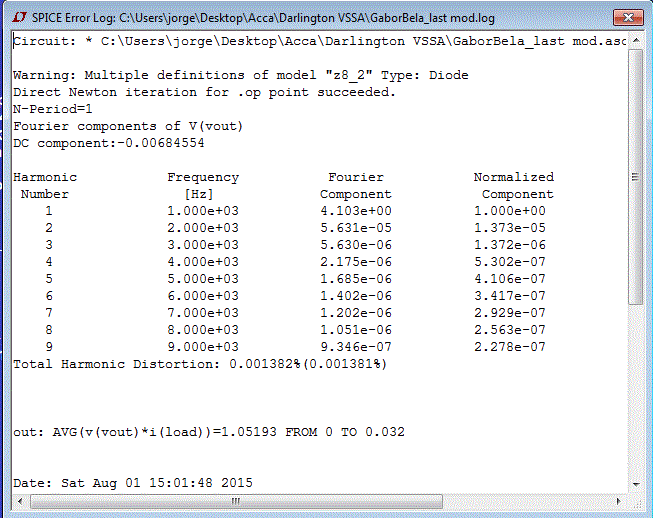Click the LTspice logo icon in title bar

tap(20, 18)
